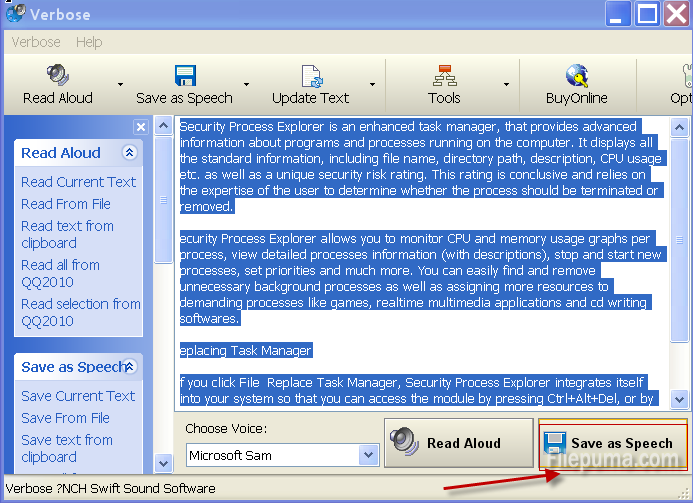Open the Help menu
693x503 pixels.
(x=89, y=42)
